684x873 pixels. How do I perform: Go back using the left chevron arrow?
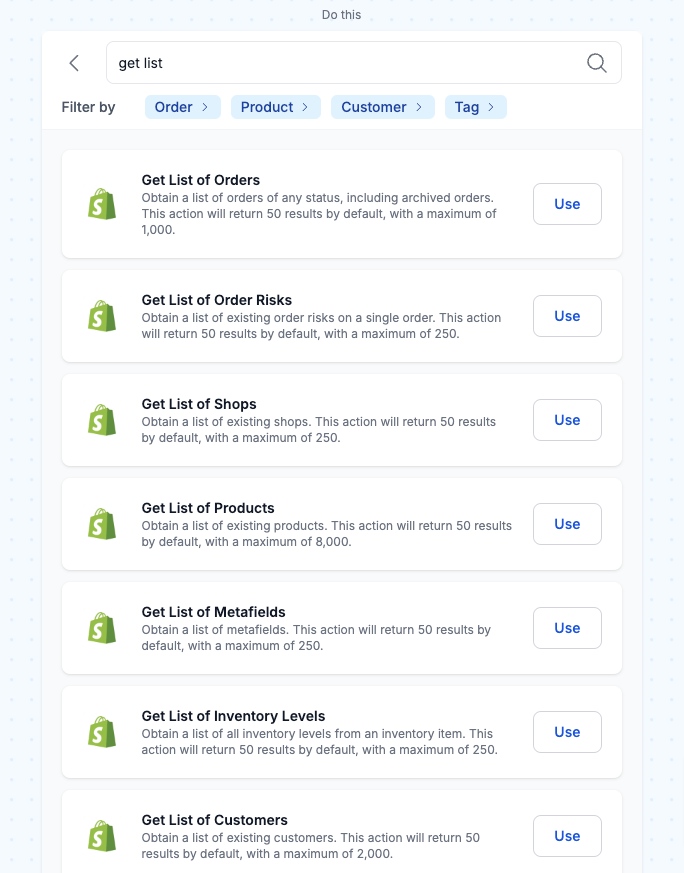coord(74,63)
